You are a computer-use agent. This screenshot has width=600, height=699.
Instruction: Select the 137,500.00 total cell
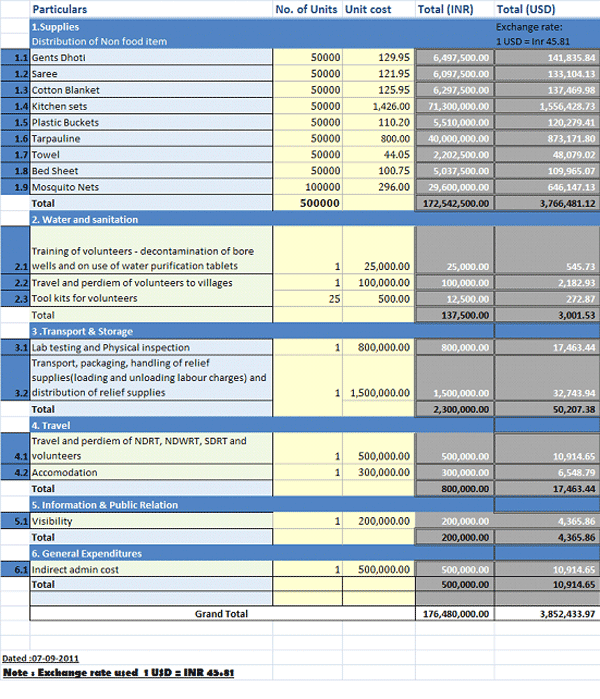click(454, 315)
